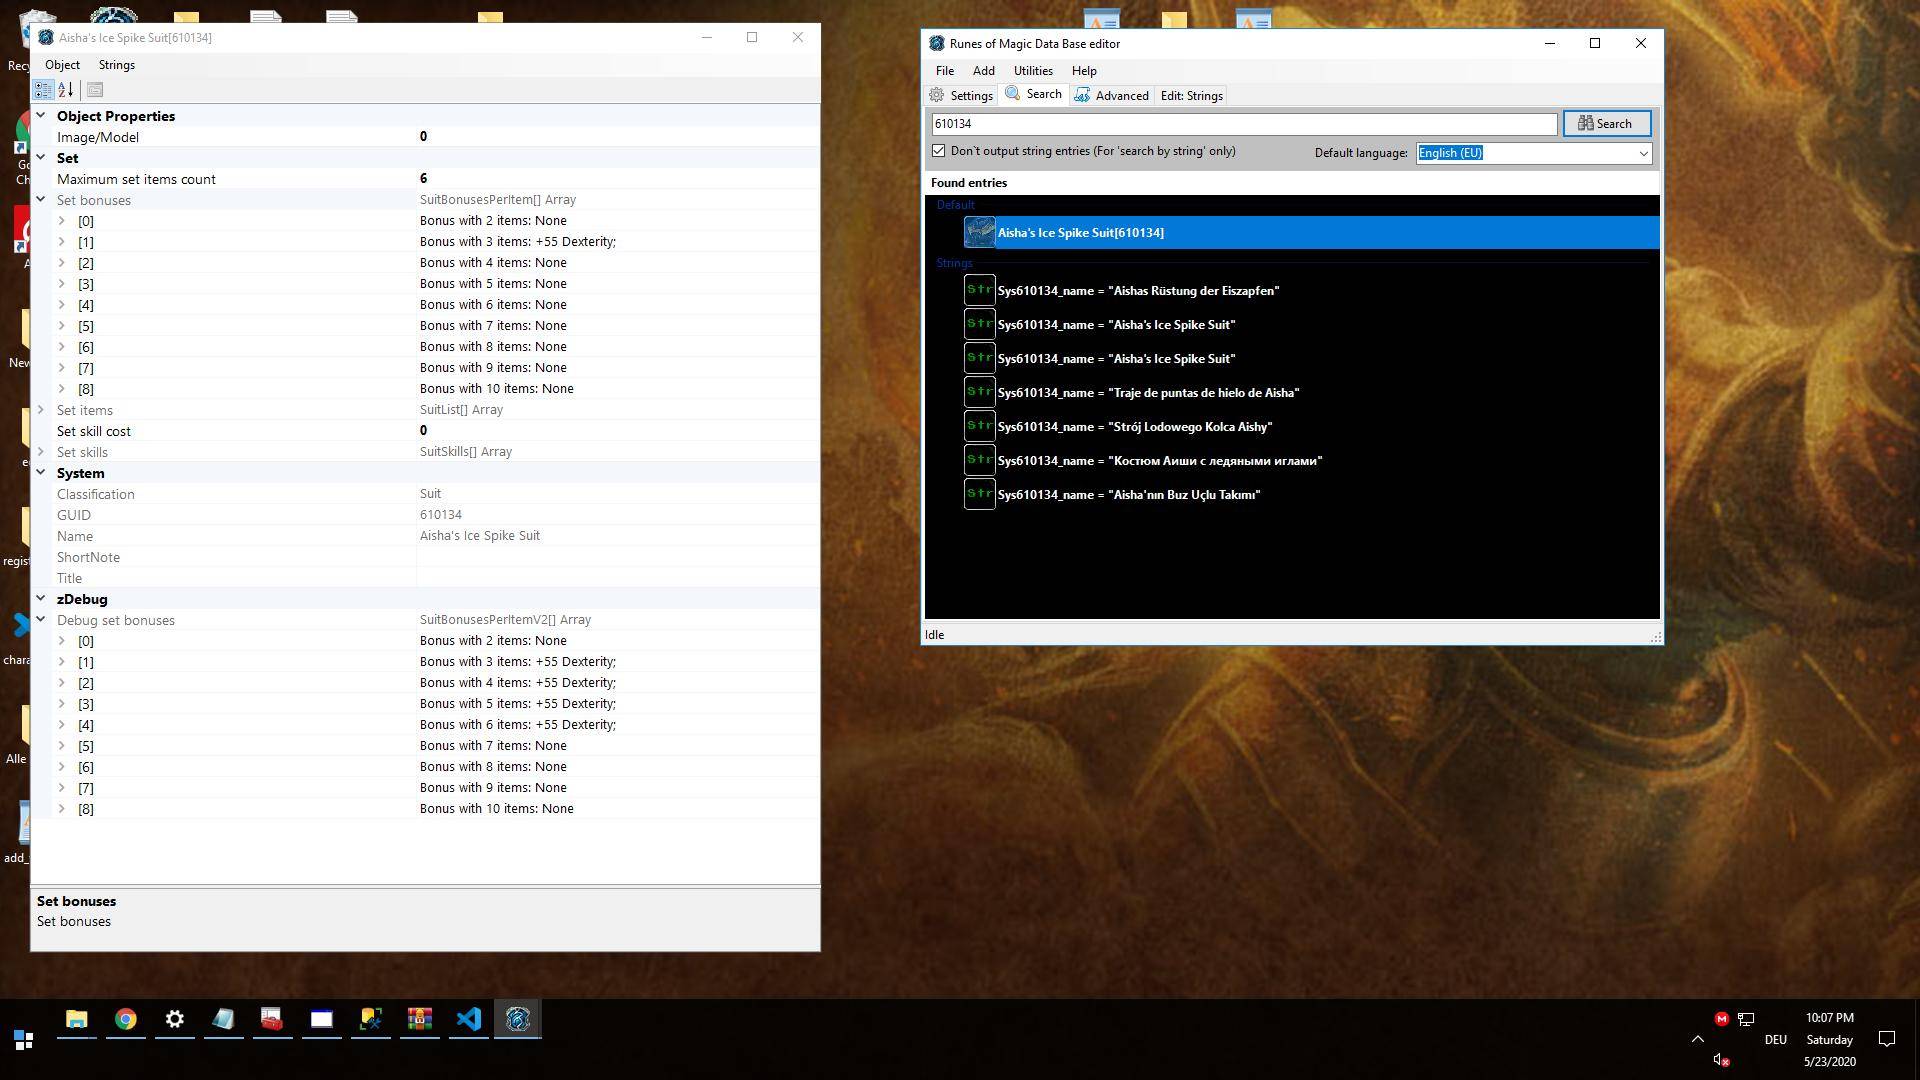
Task: Open the Settings tab with gear icon
Action: (960, 95)
